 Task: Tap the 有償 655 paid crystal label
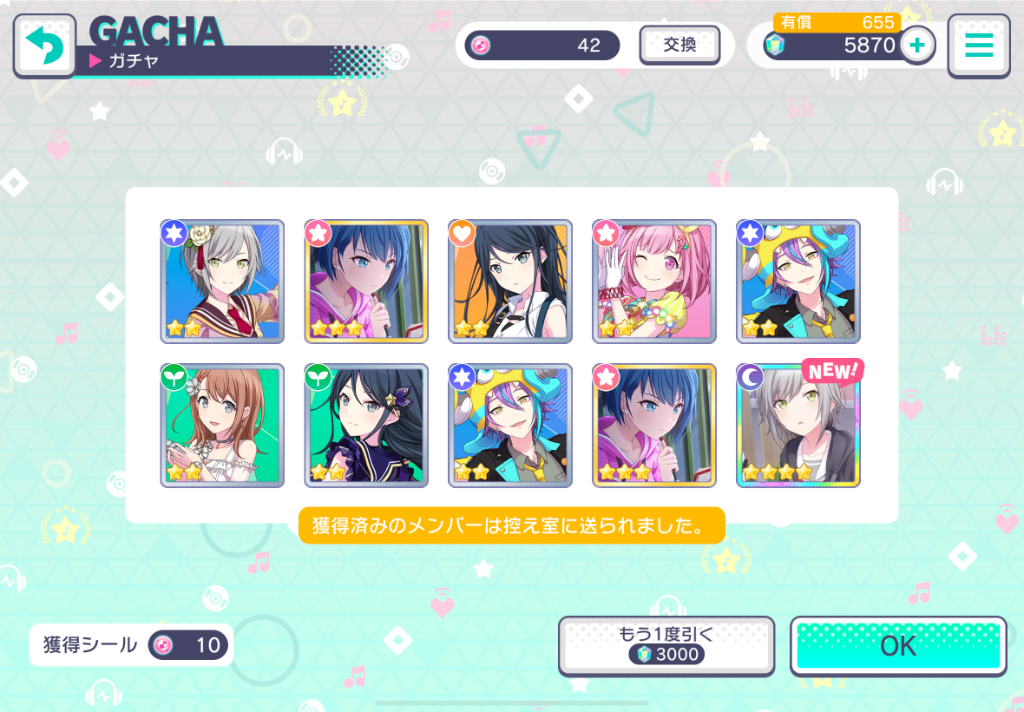click(837, 22)
